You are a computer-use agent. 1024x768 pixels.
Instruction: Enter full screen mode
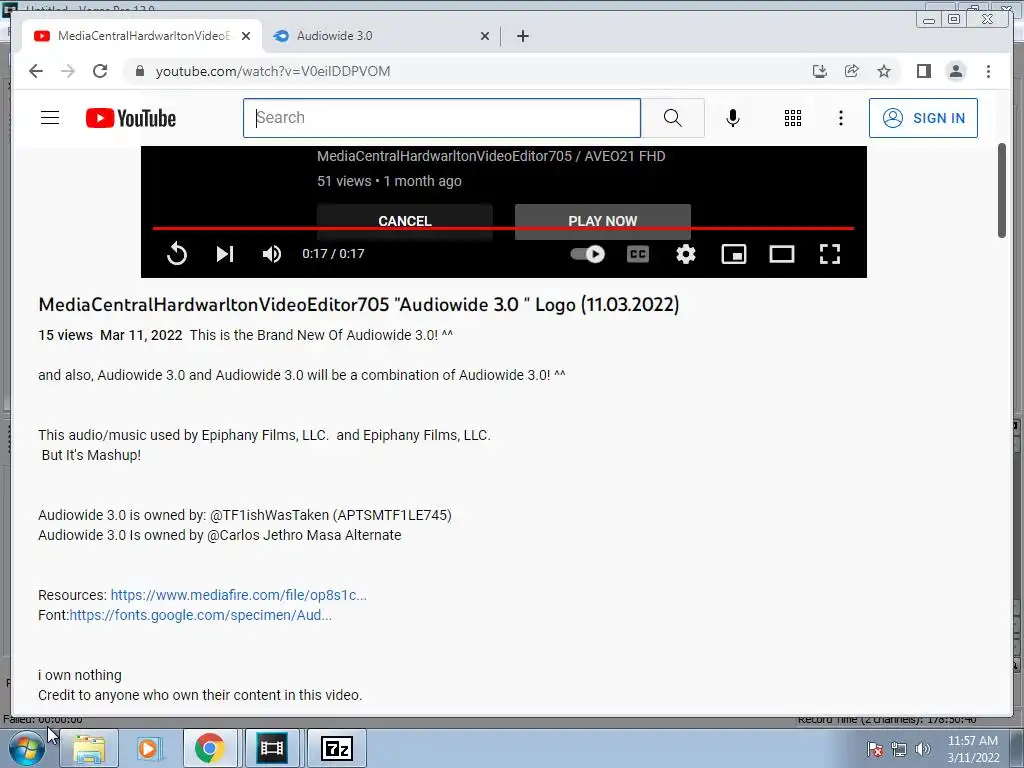click(829, 253)
